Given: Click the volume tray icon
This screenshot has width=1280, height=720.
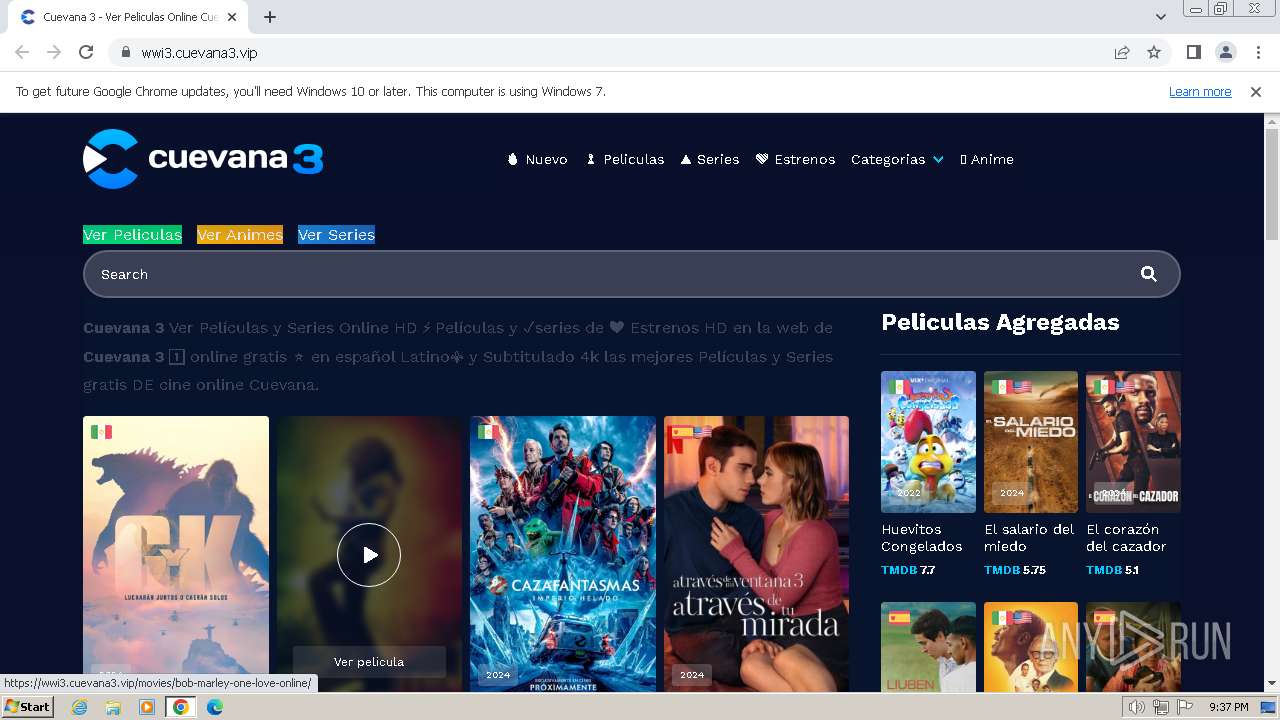Looking at the screenshot, I should pyautogui.click(x=1138, y=707).
